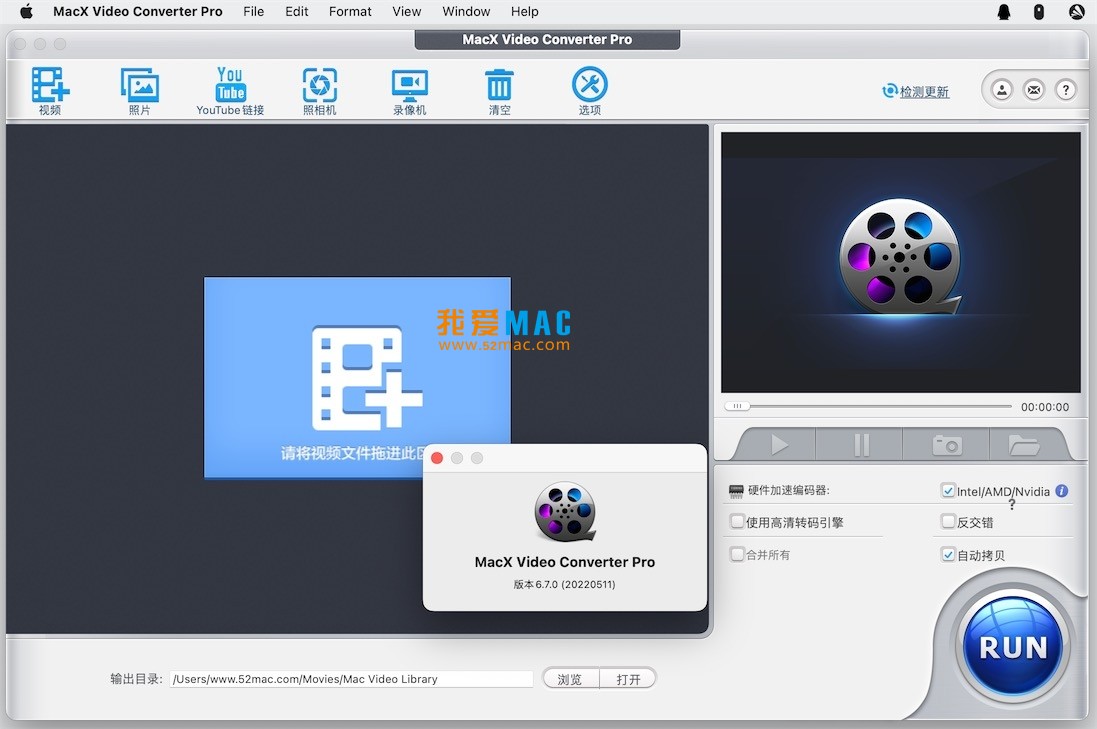Click the version text 版本 6.7.0 (20220511)
Screen dimensions: 1097x729
(x=565, y=584)
